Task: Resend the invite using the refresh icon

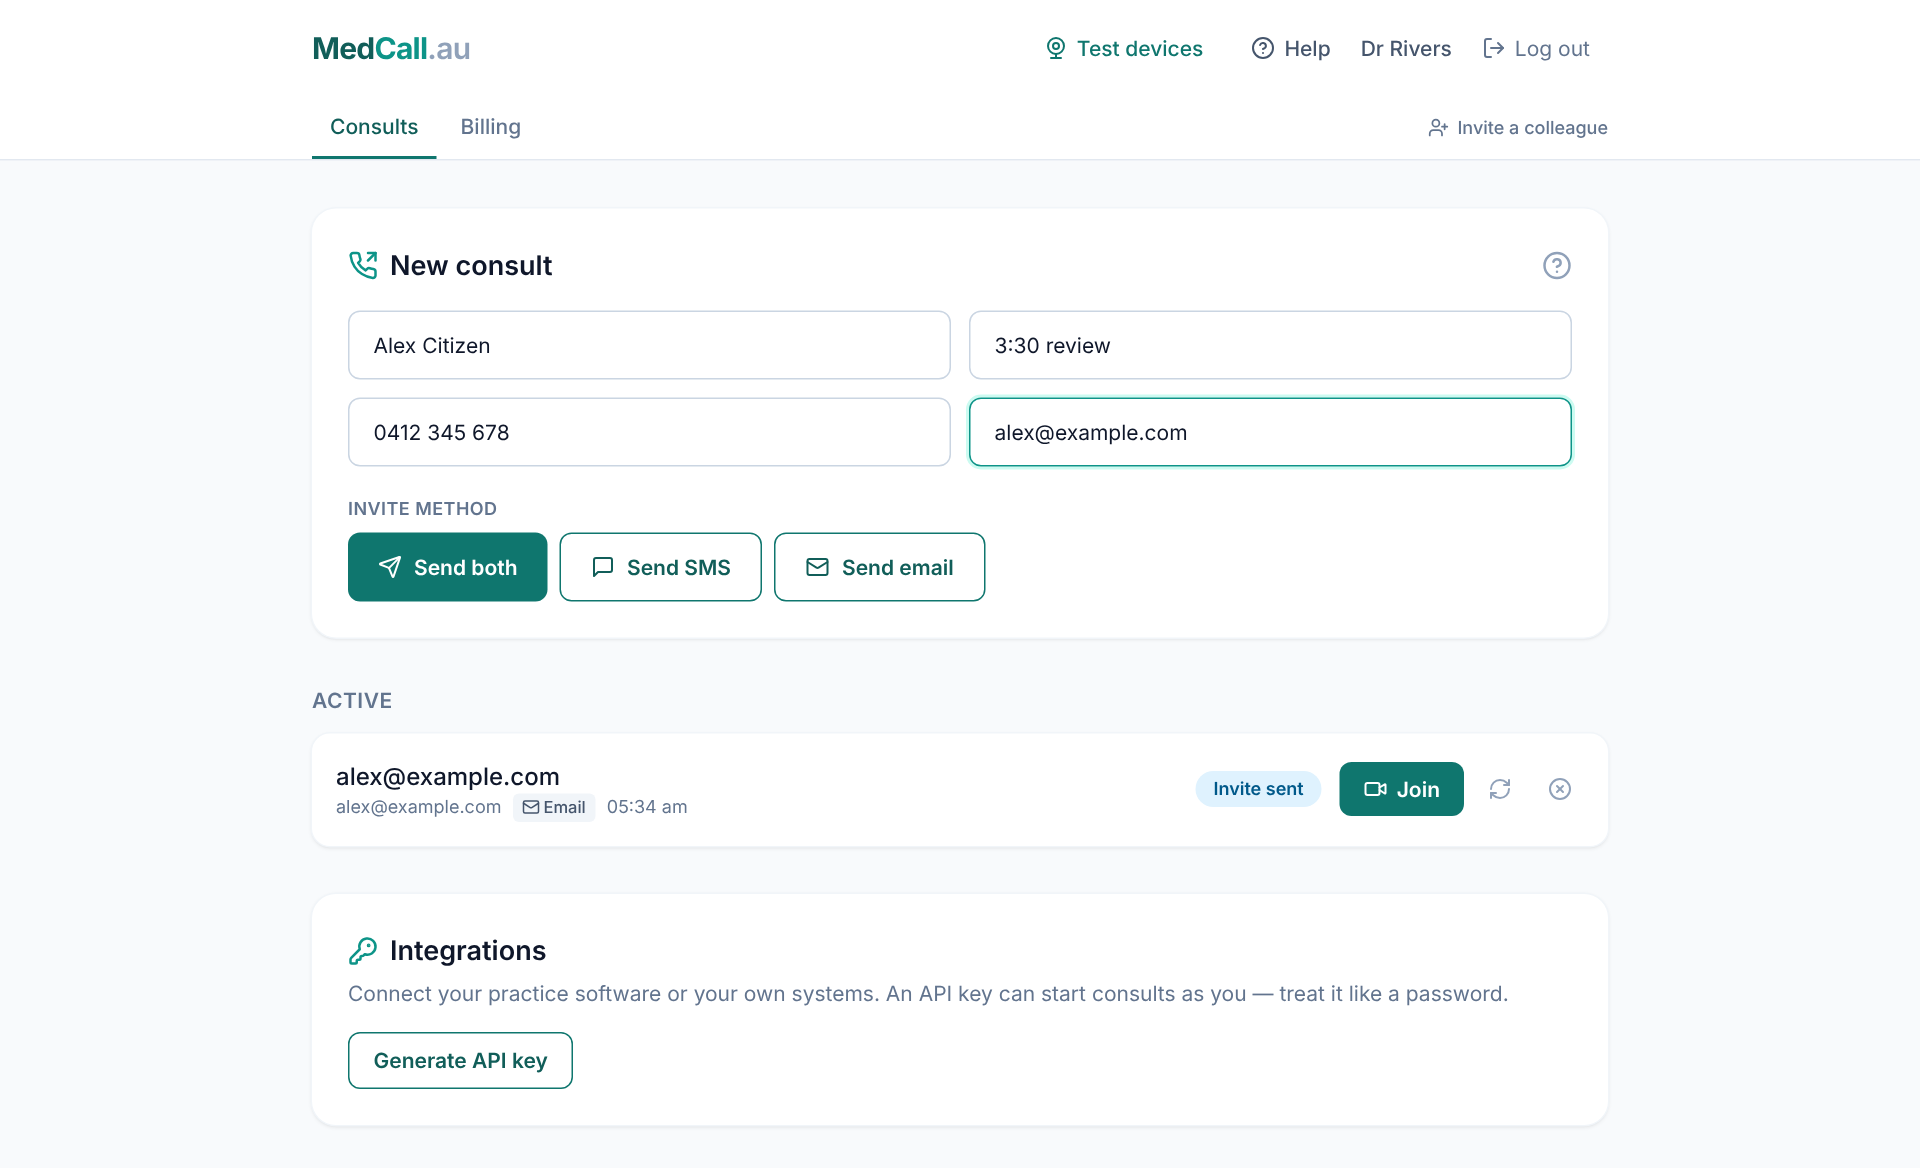Action: click(x=1499, y=789)
